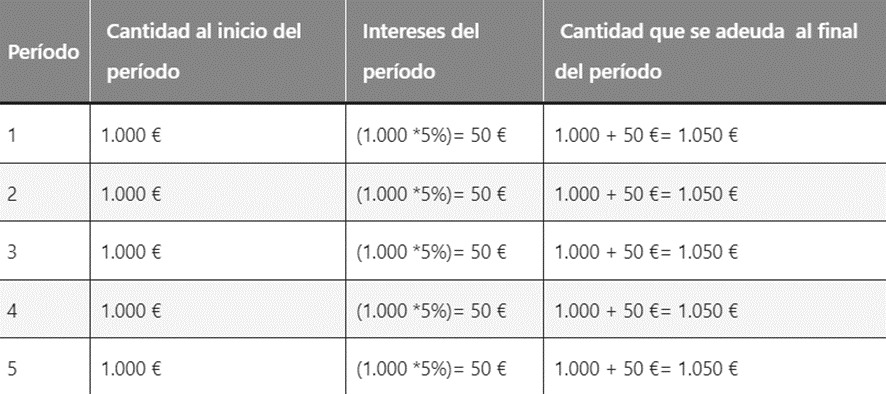Click the Período column header
This screenshot has width=886, height=394.
tap(44, 52)
